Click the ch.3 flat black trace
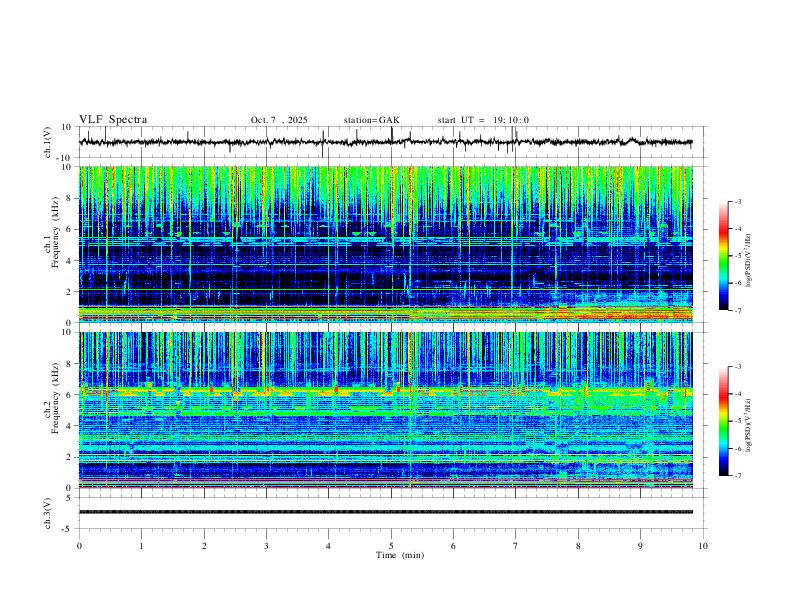 (x=386, y=512)
